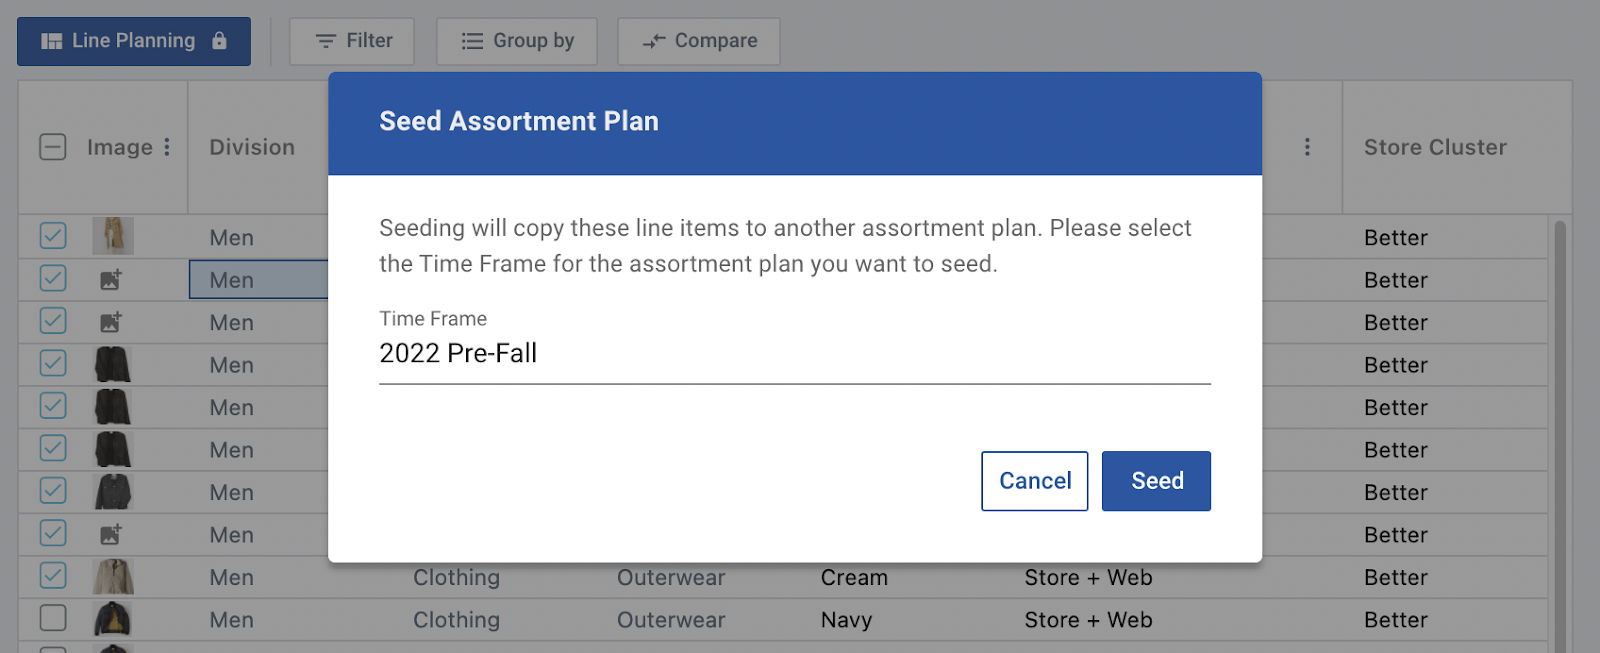
Task: Cancel the Seed Assortment Plan dialog
Action: pos(1035,481)
